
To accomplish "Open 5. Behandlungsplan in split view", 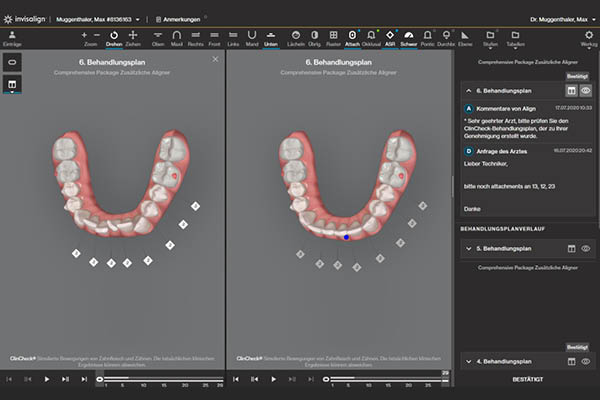I will pos(571,248).
